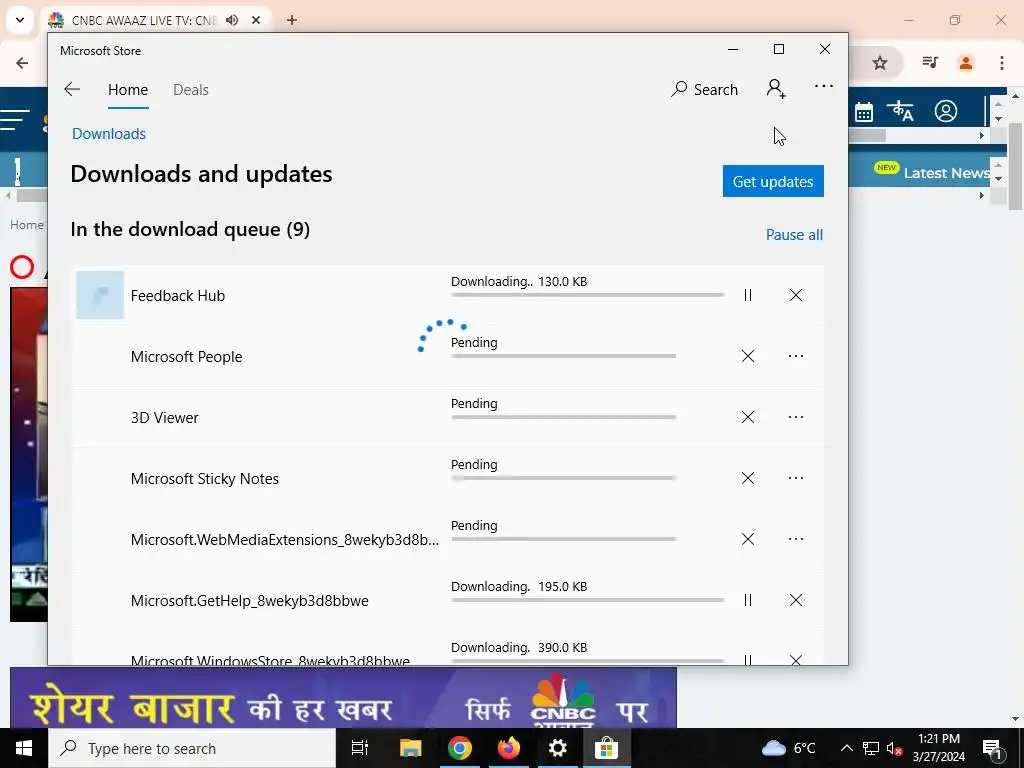Open Search in Microsoft Store

click(704, 89)
